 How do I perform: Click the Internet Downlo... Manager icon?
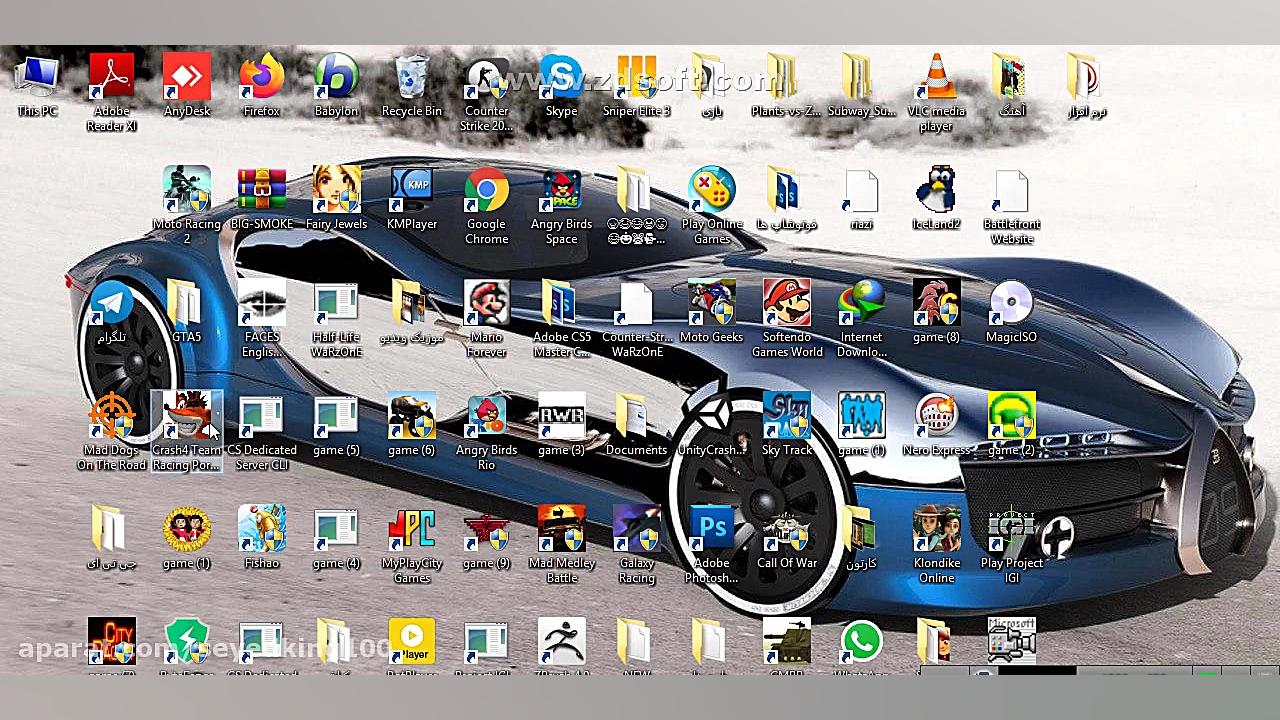[861, 319]
